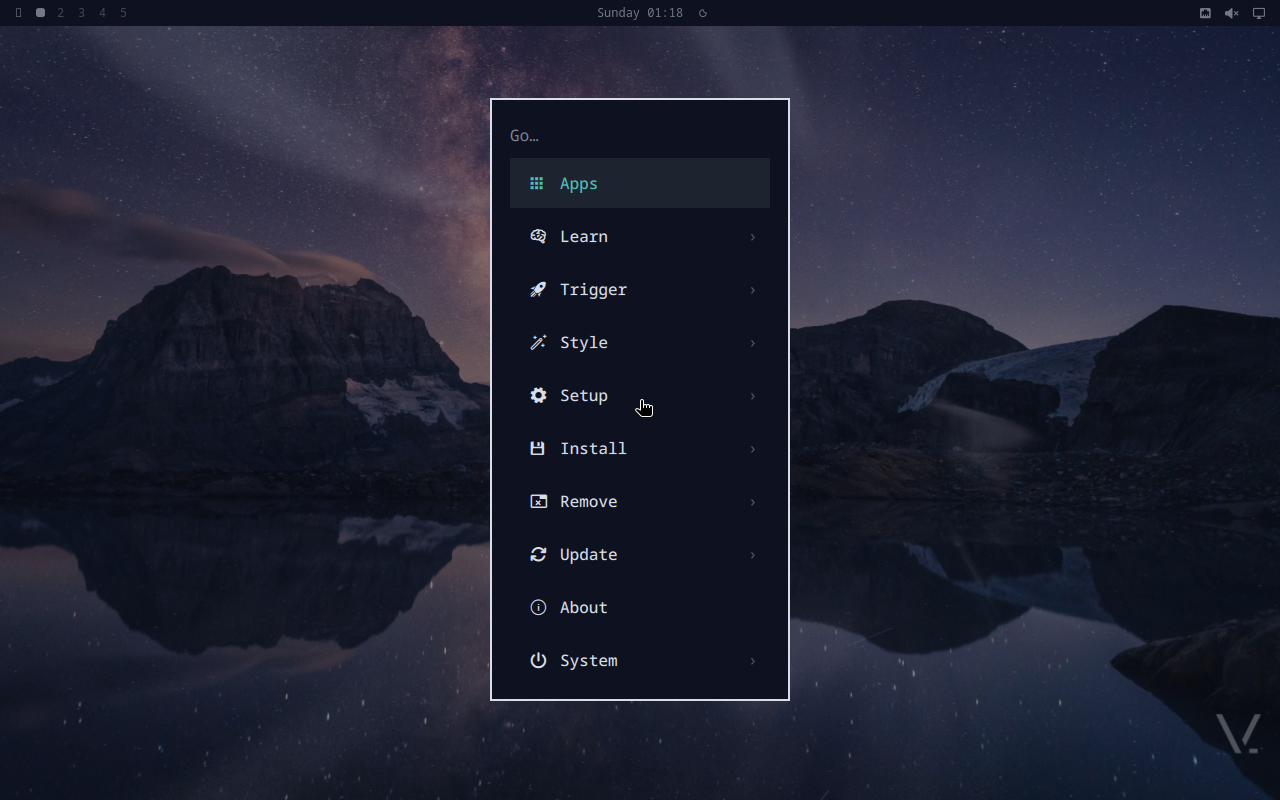
Task: Expand the Remove submenu chevron
Action: 752,502
